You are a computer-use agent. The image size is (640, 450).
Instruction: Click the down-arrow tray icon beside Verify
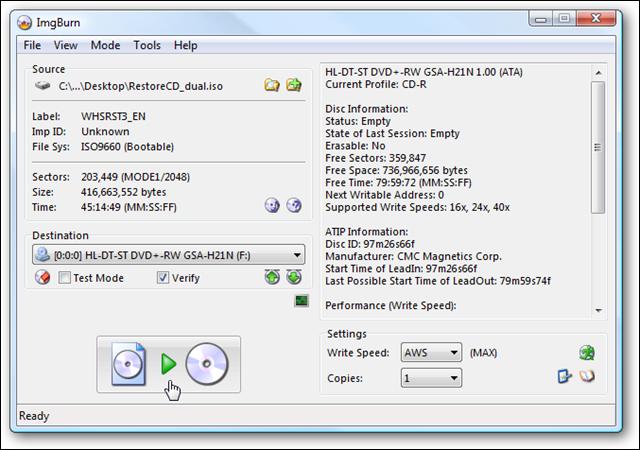click(294, 277)
